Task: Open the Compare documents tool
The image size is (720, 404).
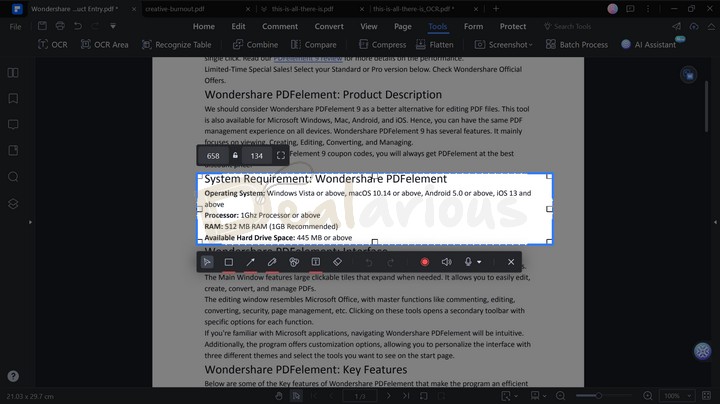Action: [314, 45]
